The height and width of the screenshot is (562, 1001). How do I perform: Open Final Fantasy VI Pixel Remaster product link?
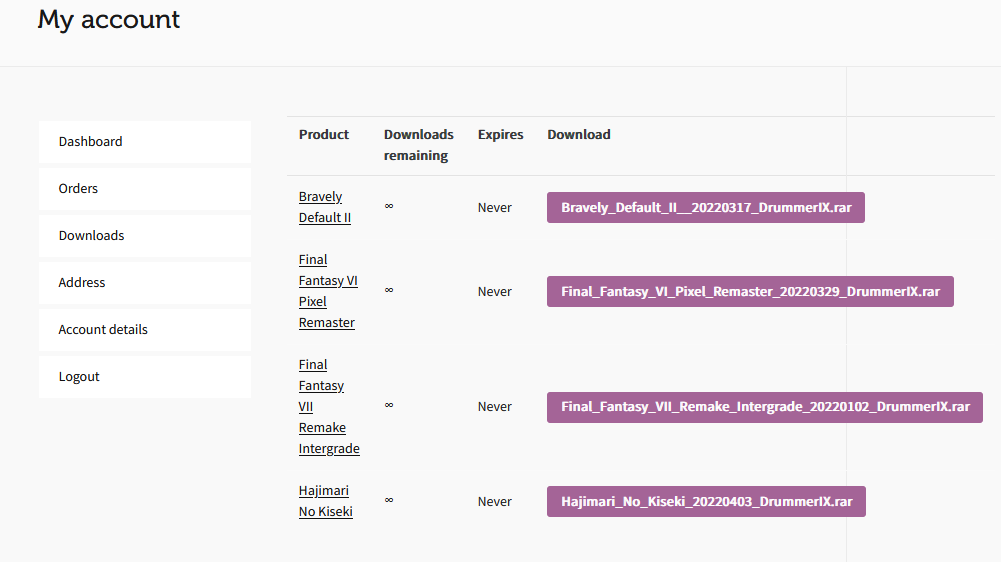pyautogui.click(x=328, y=291)
